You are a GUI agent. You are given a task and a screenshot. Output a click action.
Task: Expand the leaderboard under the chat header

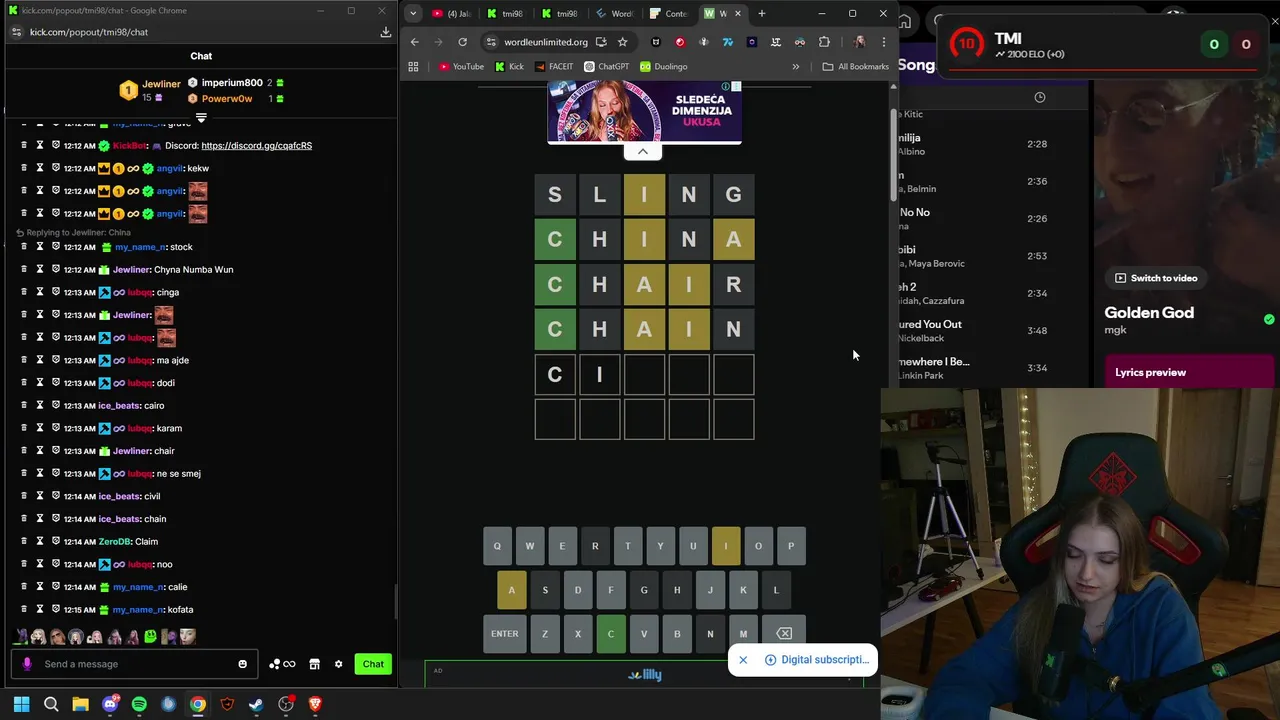click(x=201, y=118)
